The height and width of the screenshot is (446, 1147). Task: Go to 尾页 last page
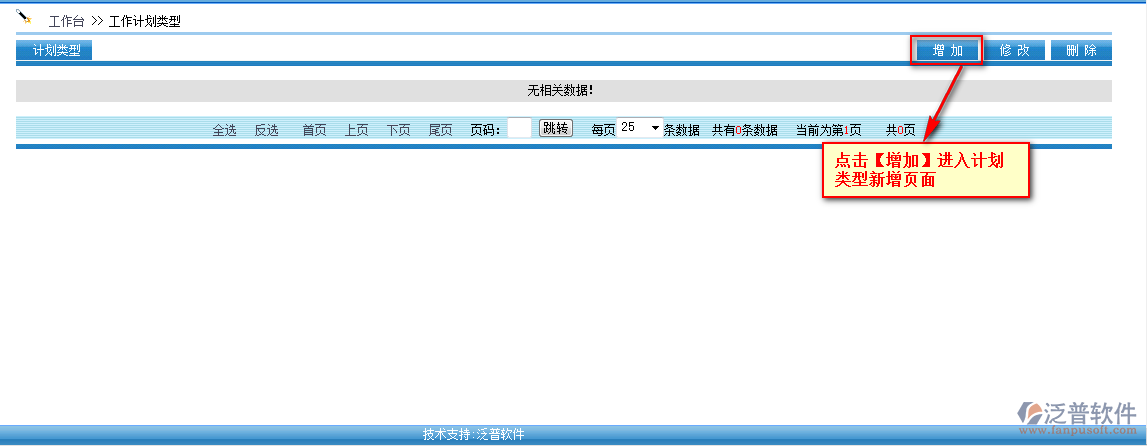(440, 130)
